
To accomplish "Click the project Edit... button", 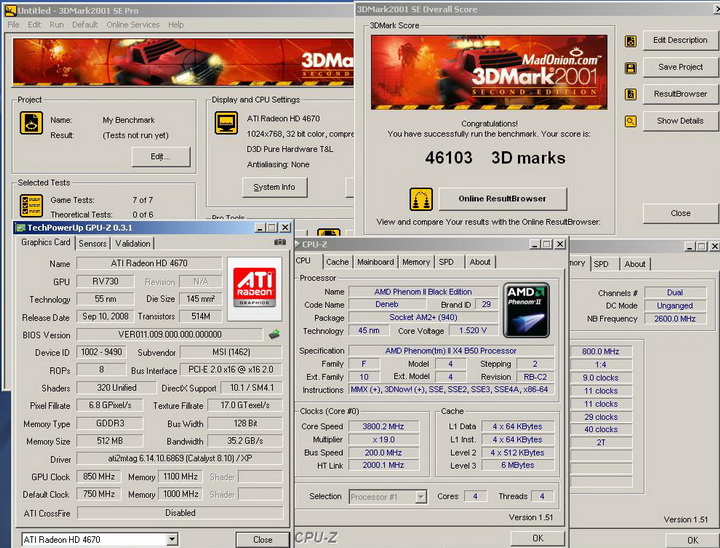I will point(161,157).
